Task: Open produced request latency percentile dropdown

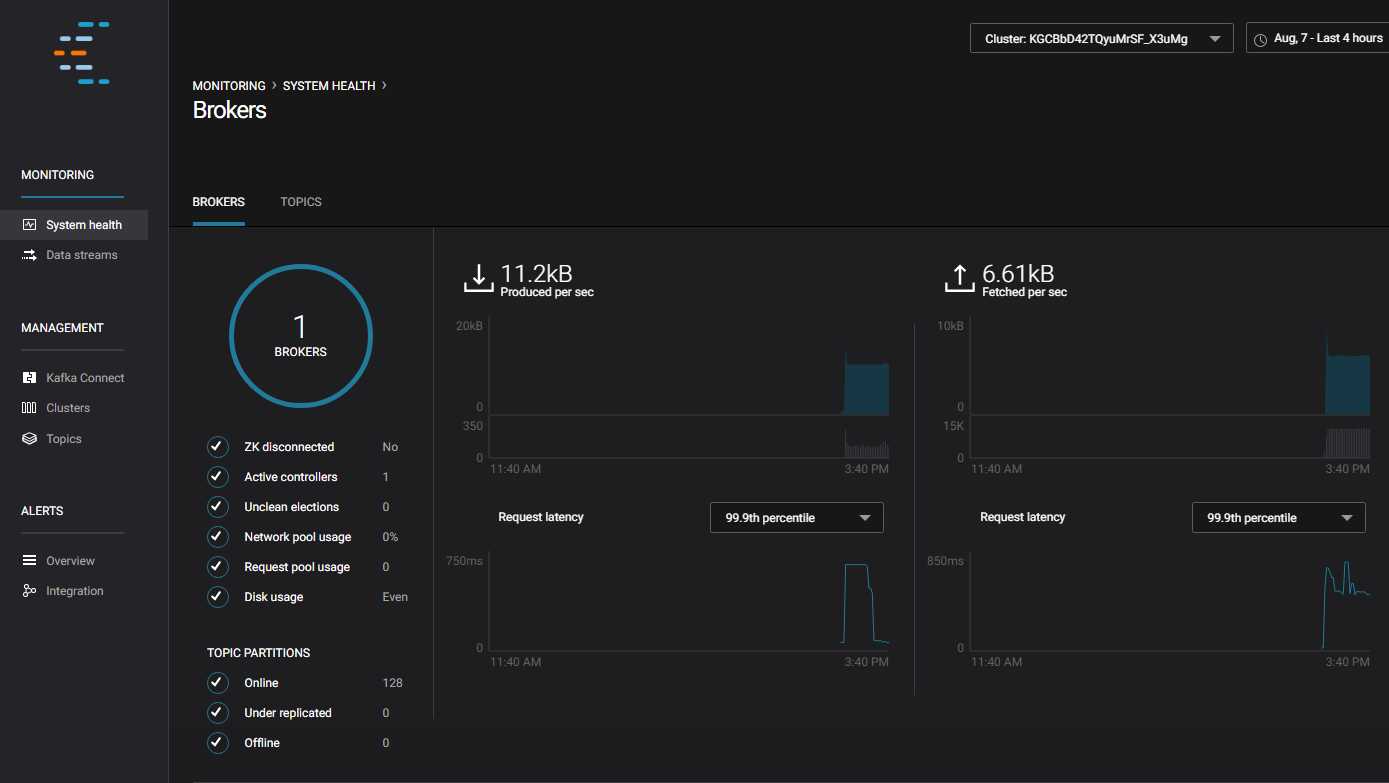Action: click(797, 518)
